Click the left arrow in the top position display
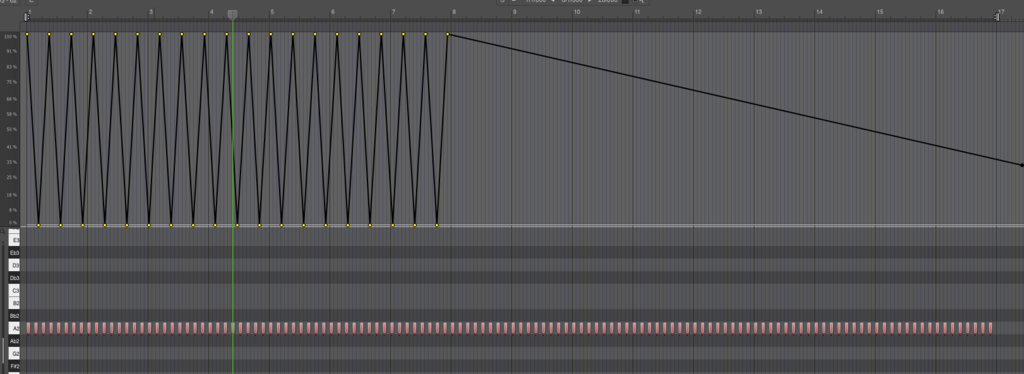The image size is (1024, 374). (552, 1)
